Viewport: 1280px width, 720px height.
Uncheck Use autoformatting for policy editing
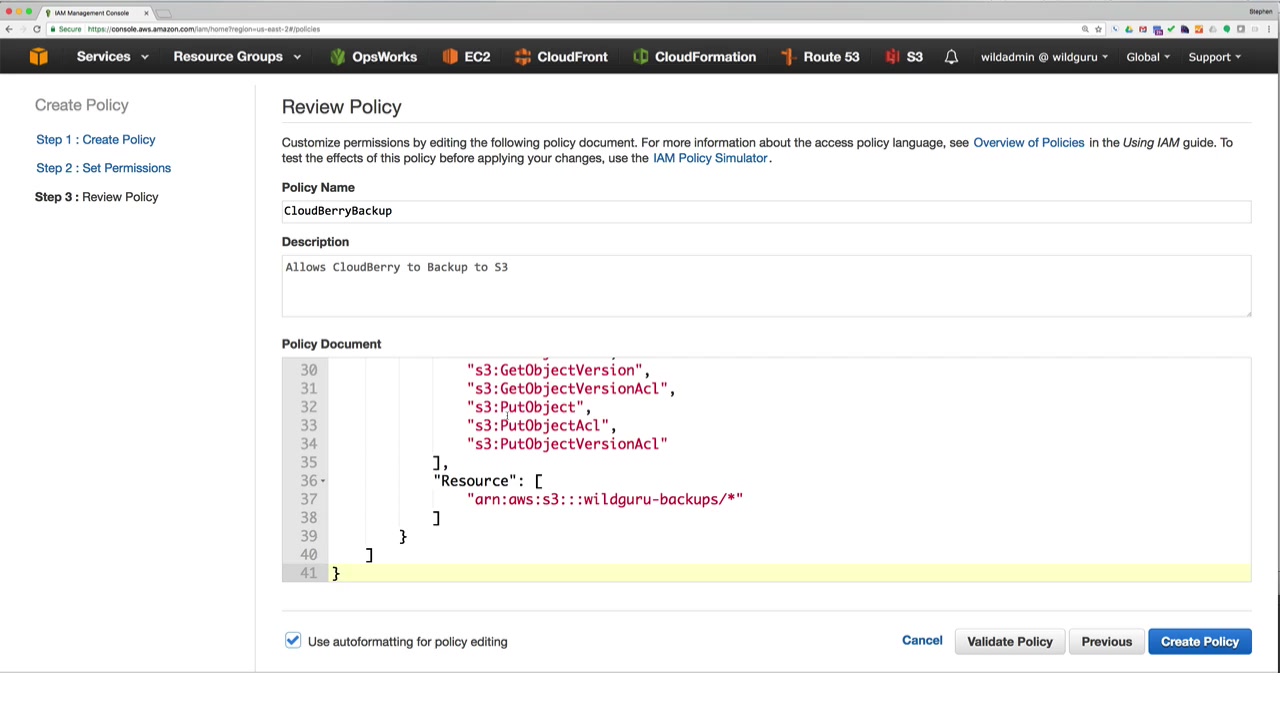pyautogui.click(x=293, y=641)
